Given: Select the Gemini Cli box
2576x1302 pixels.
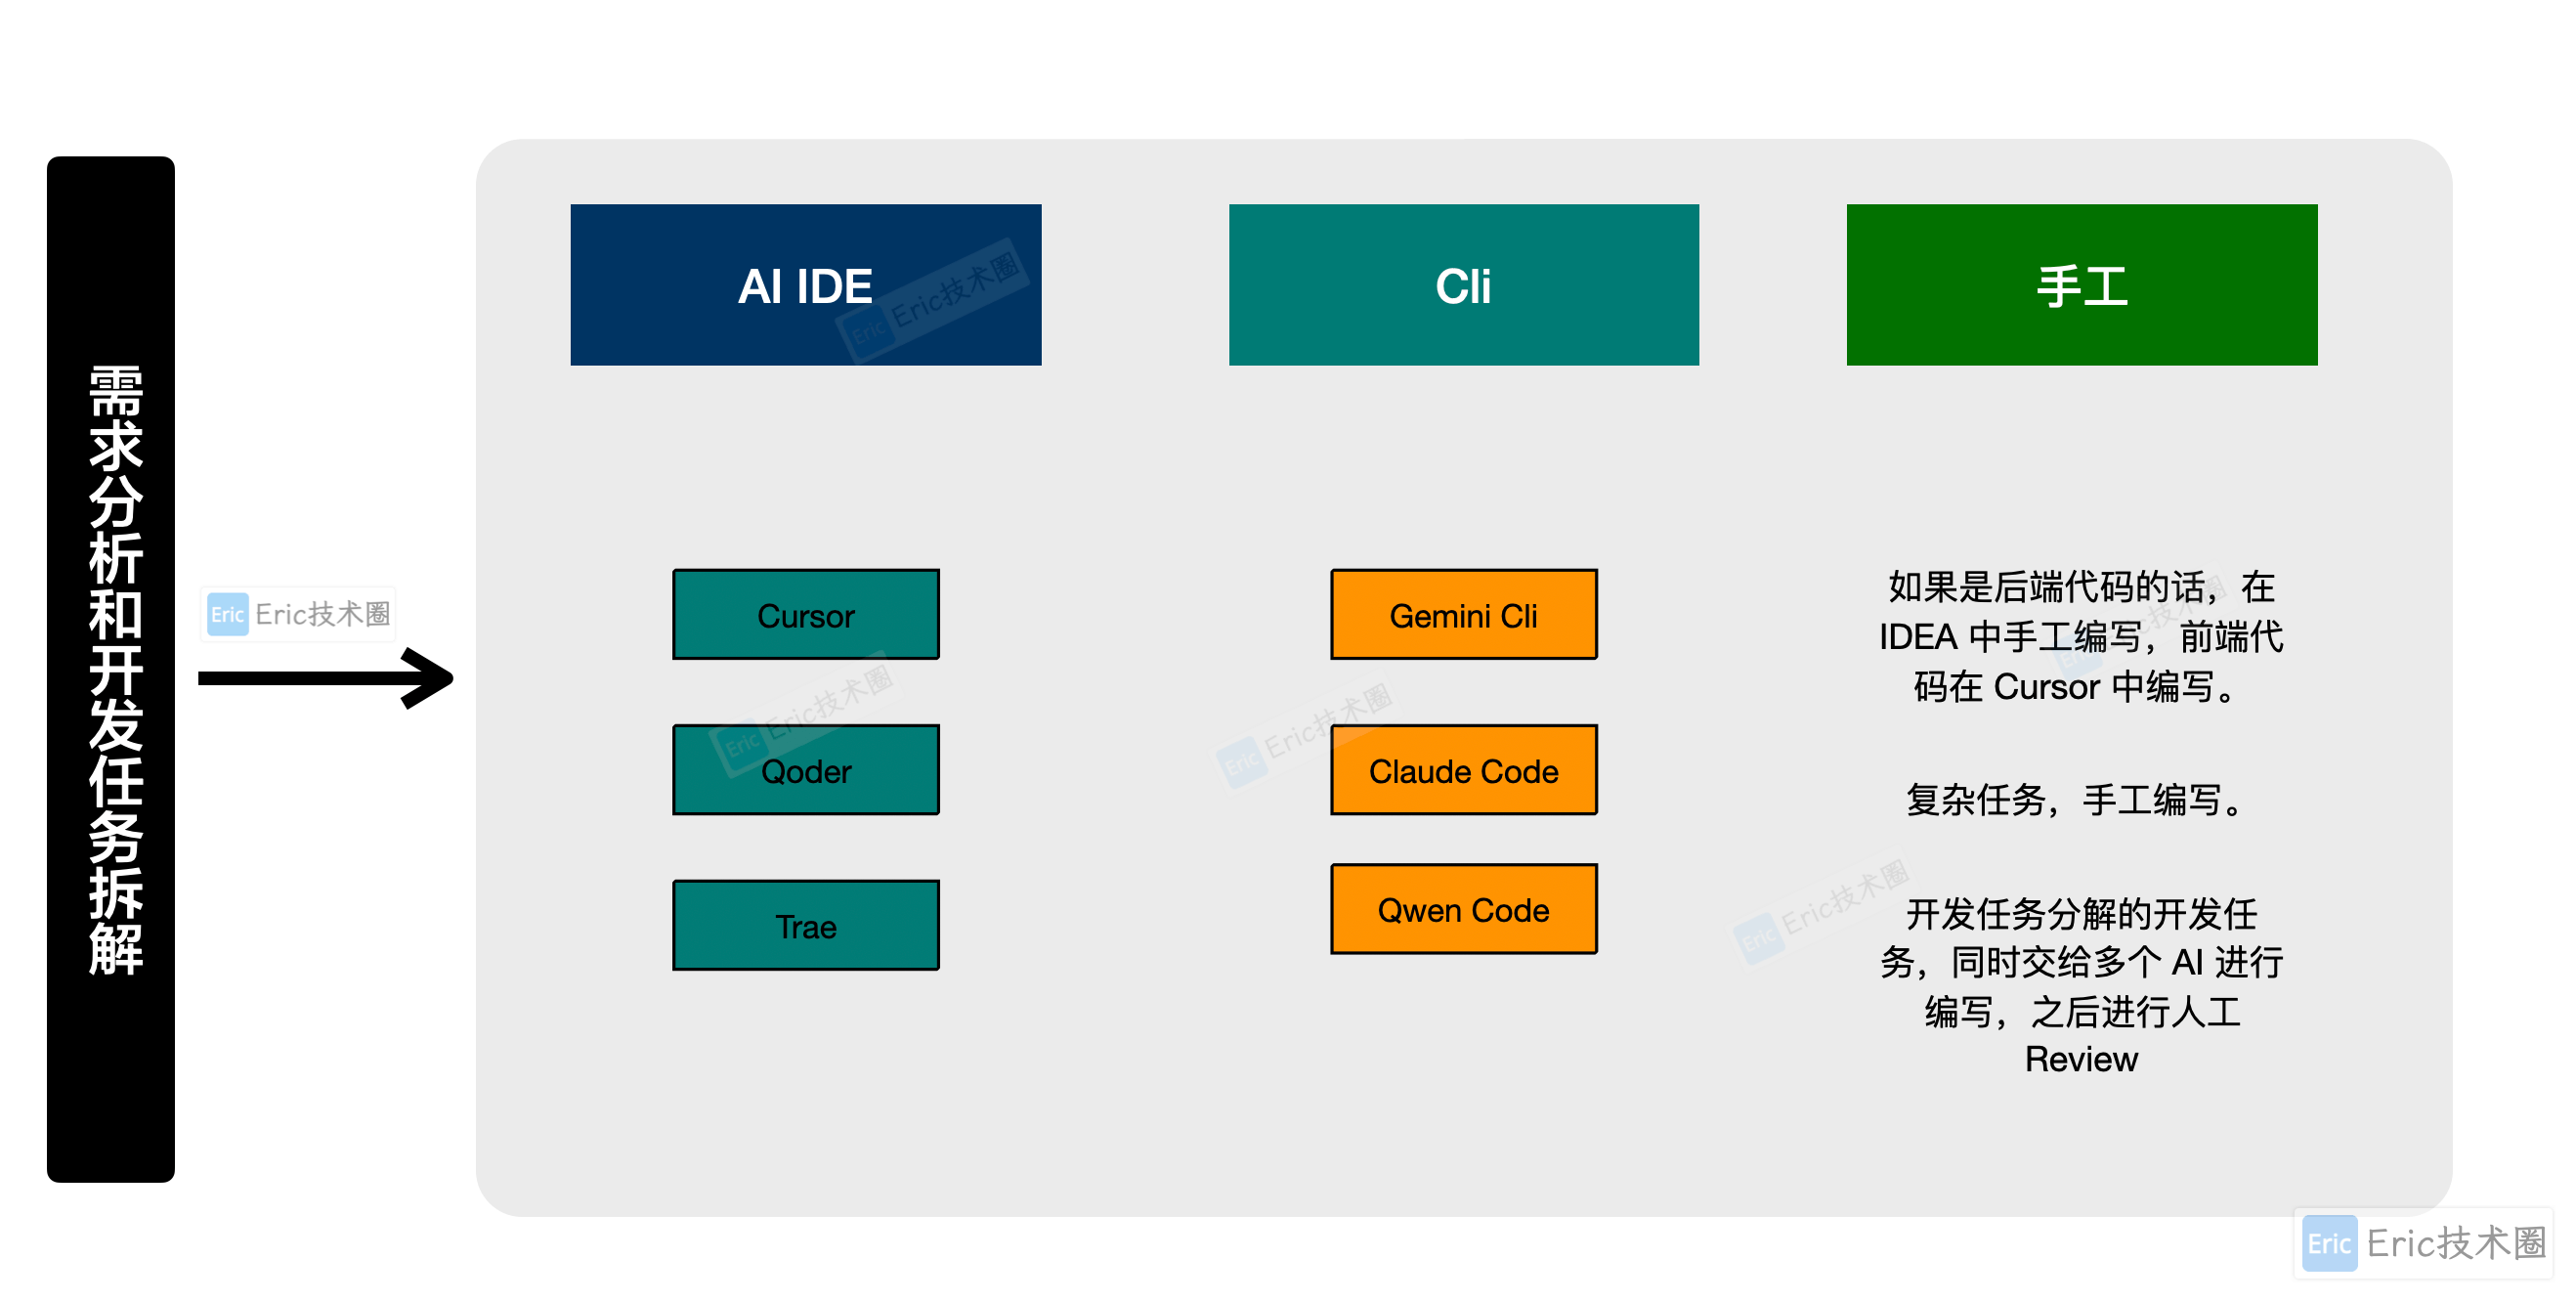Looking at the screenshot, I should tap(1462, 614).
